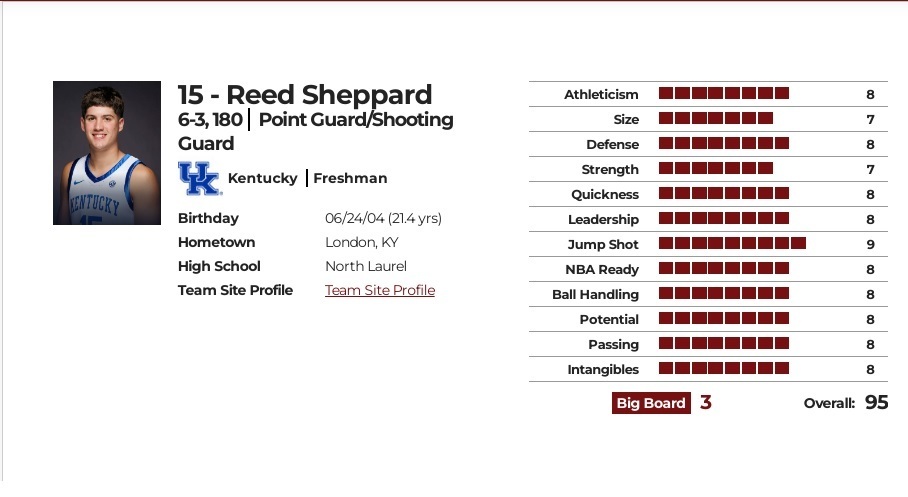Click the Kentucky UK logo icon
Screen dimensions: 908x497
198,178
